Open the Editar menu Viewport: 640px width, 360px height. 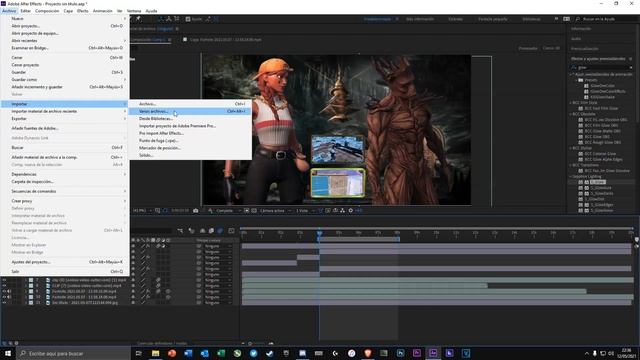tap(25, 11)
